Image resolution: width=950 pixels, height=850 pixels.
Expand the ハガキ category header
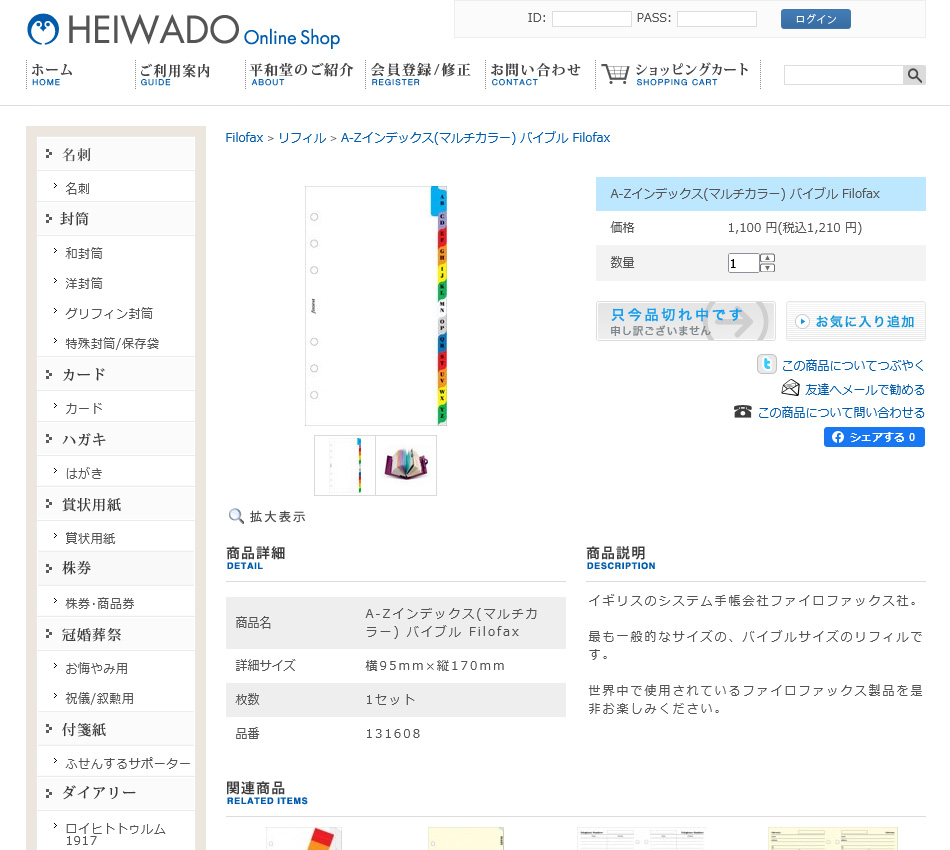[116, 439]
